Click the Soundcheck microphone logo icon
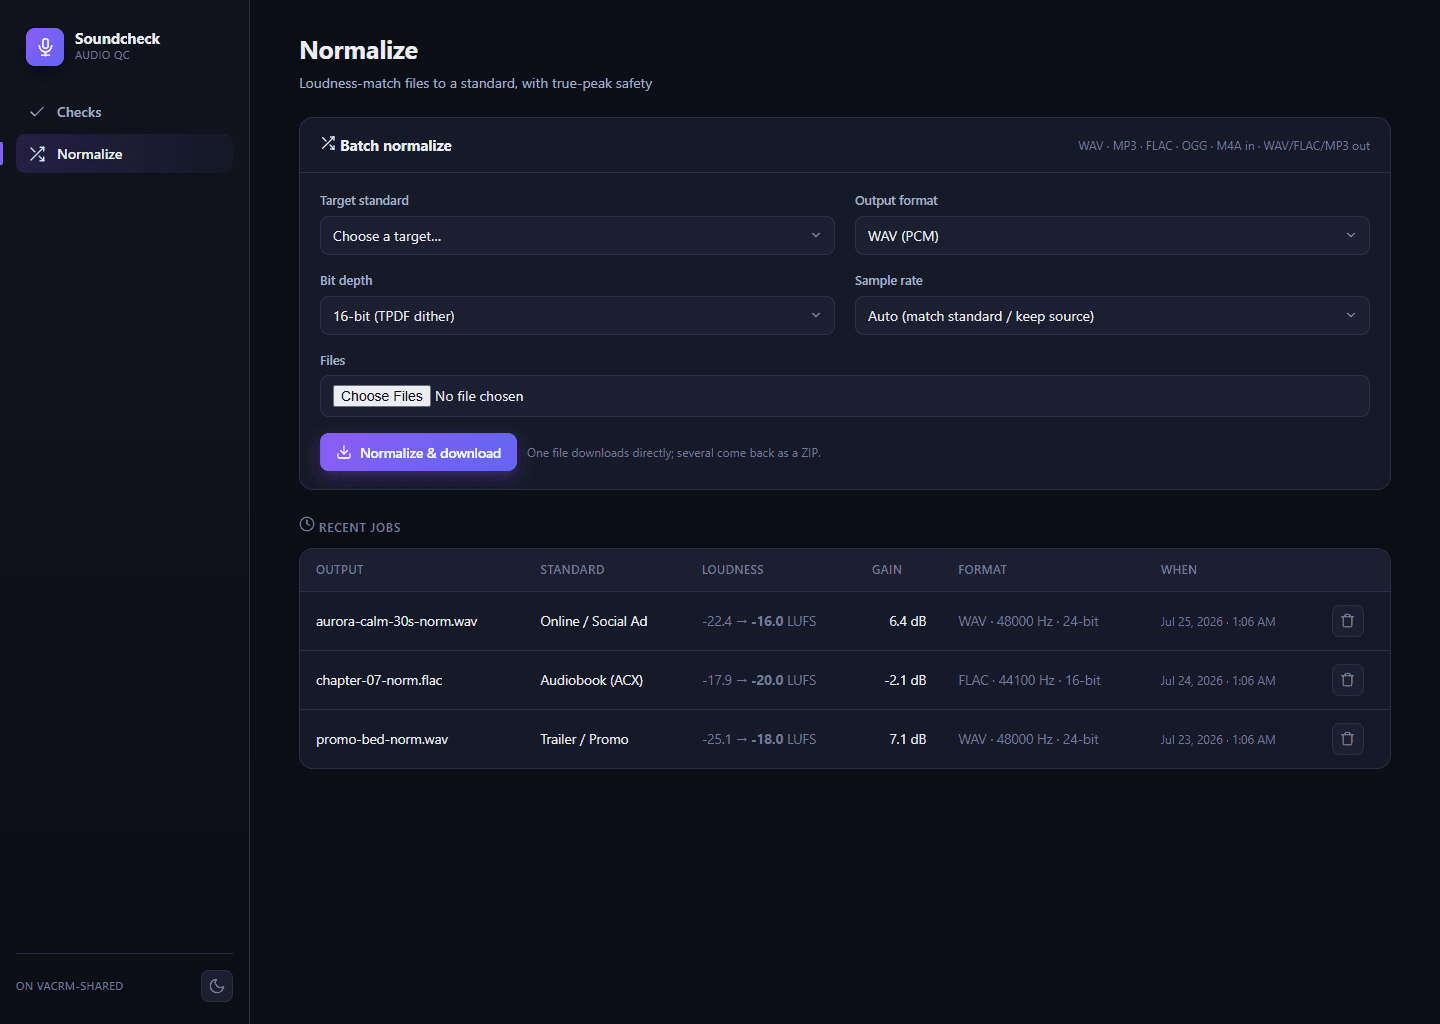Viewport: 1440px width, 1024px height. 45,47
